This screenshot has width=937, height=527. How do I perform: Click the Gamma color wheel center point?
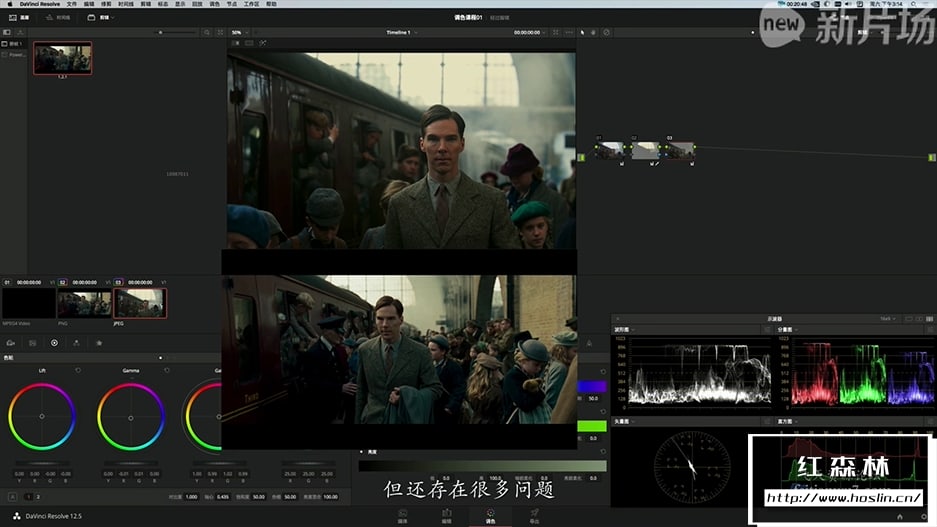click(x=131, y=418)
